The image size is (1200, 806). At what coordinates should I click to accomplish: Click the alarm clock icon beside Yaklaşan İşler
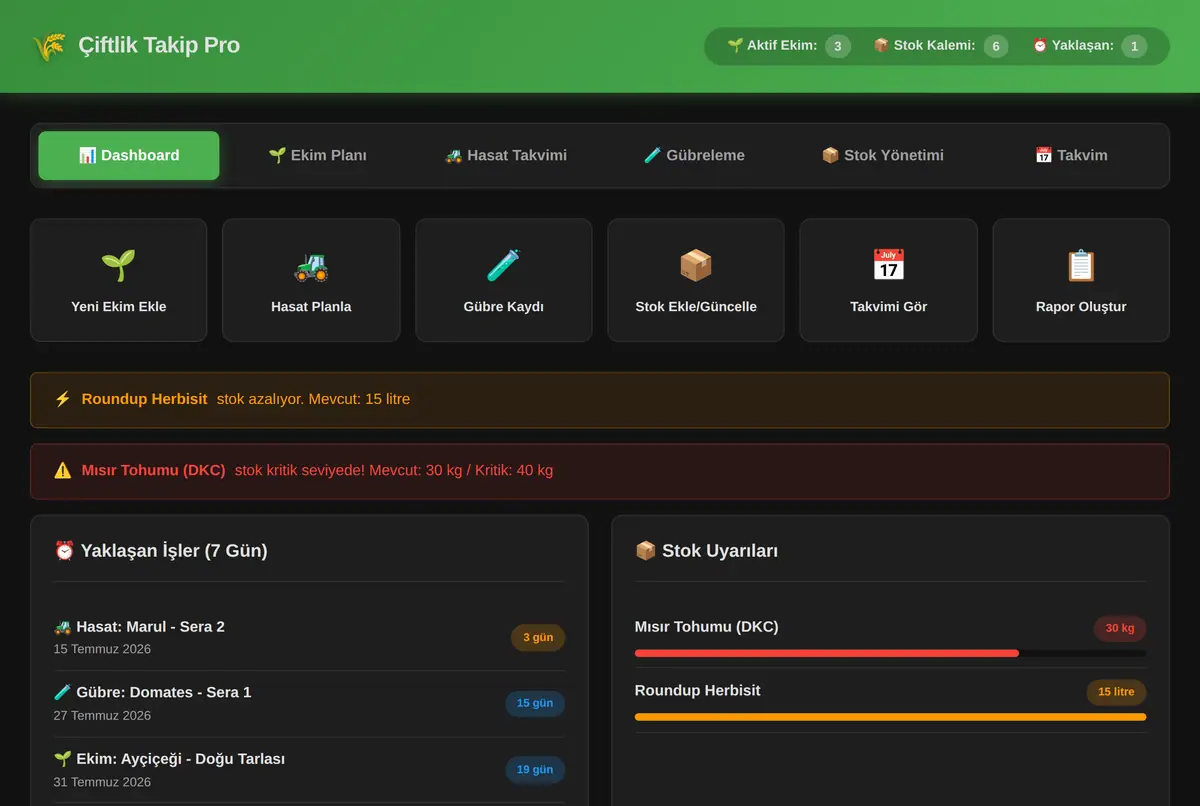65,550
